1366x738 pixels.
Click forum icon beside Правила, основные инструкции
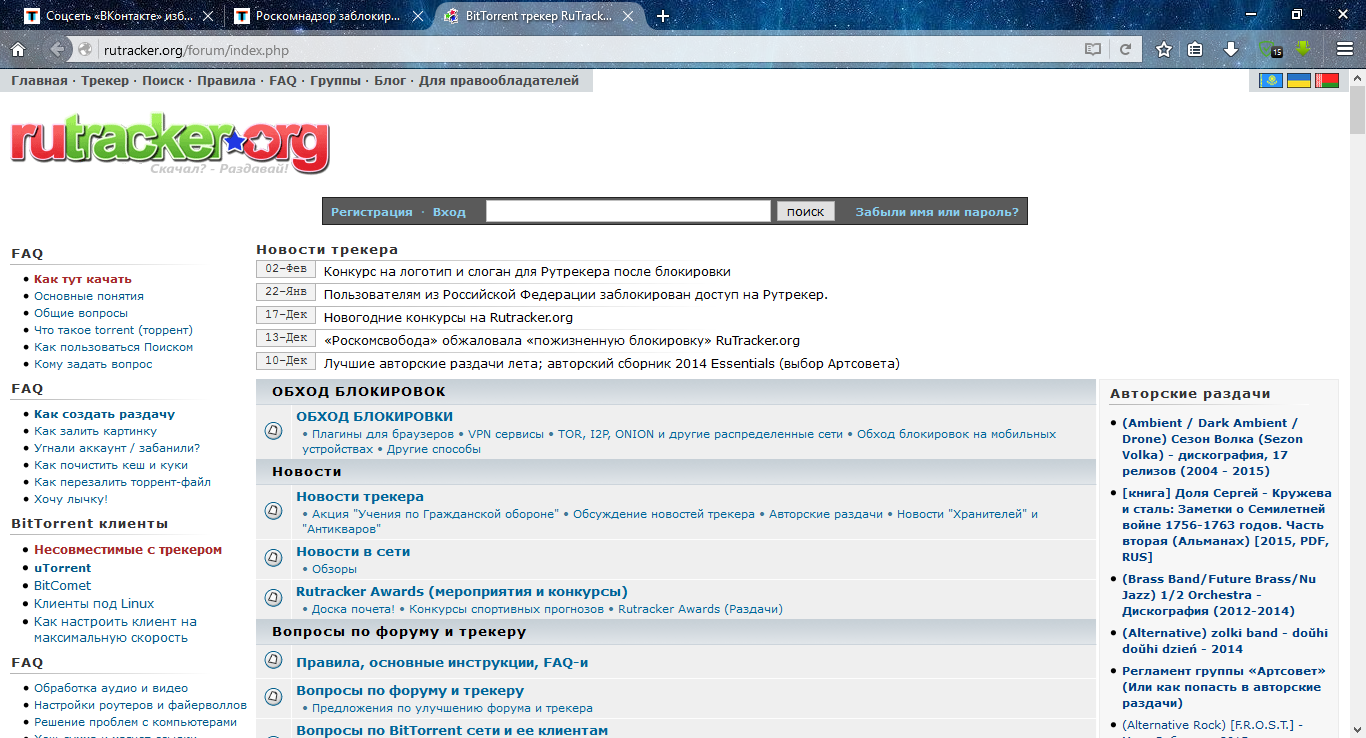point(273,660)
